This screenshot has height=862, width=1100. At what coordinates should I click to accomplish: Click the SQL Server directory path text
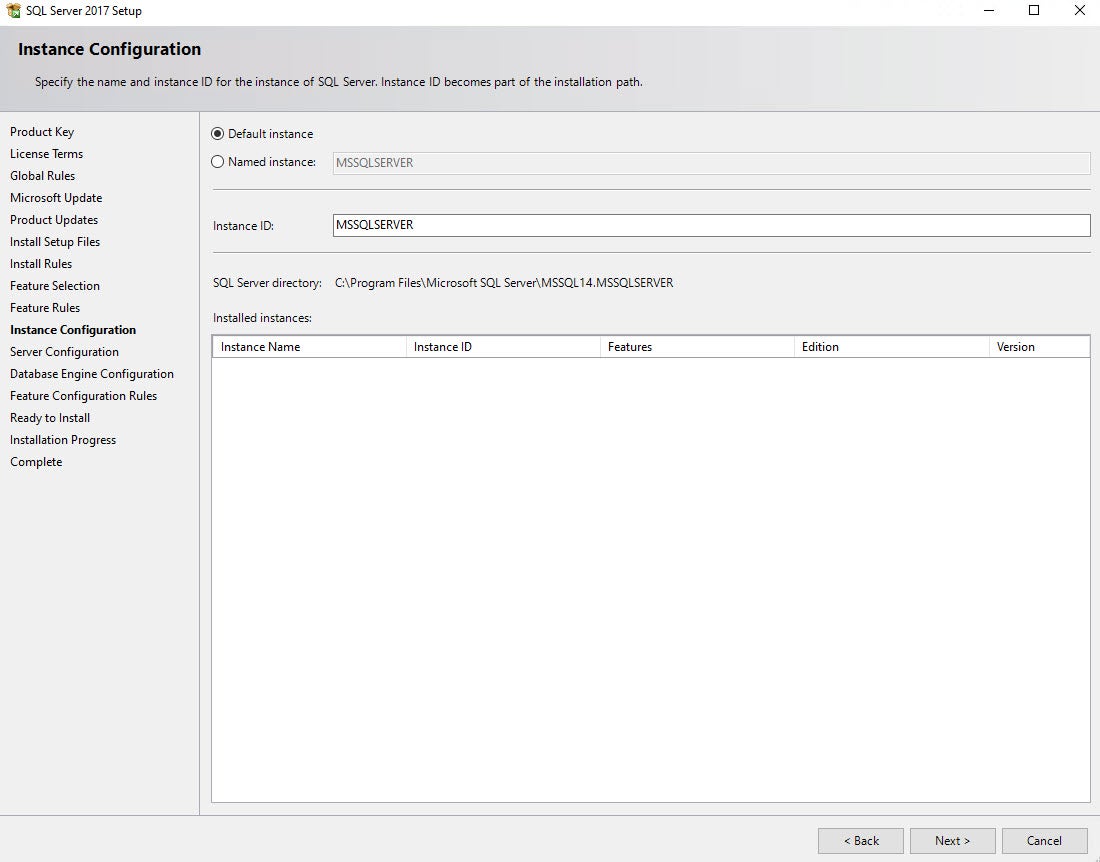click(x=504, y=283)
